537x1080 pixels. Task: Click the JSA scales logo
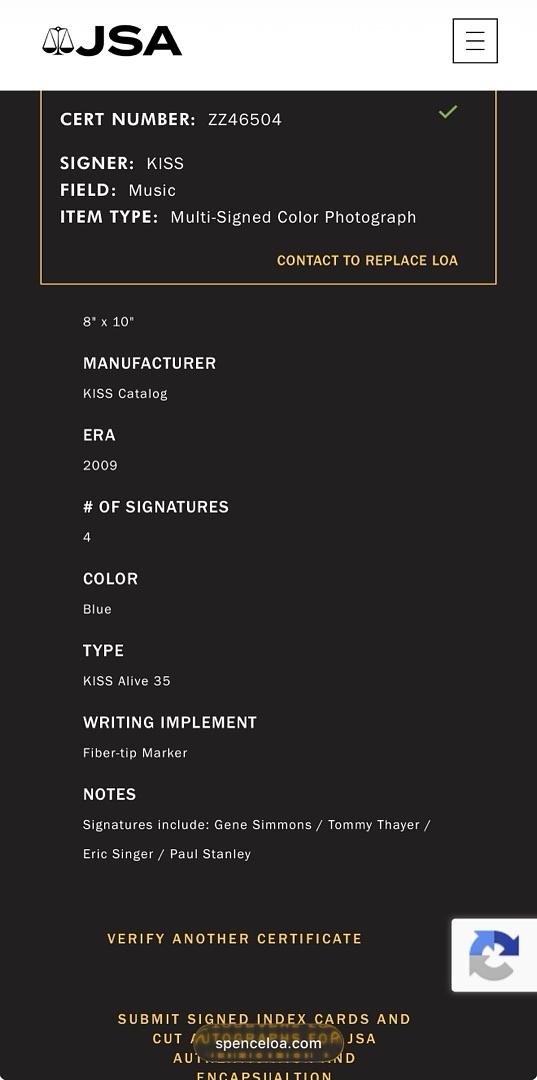point(58,41)
